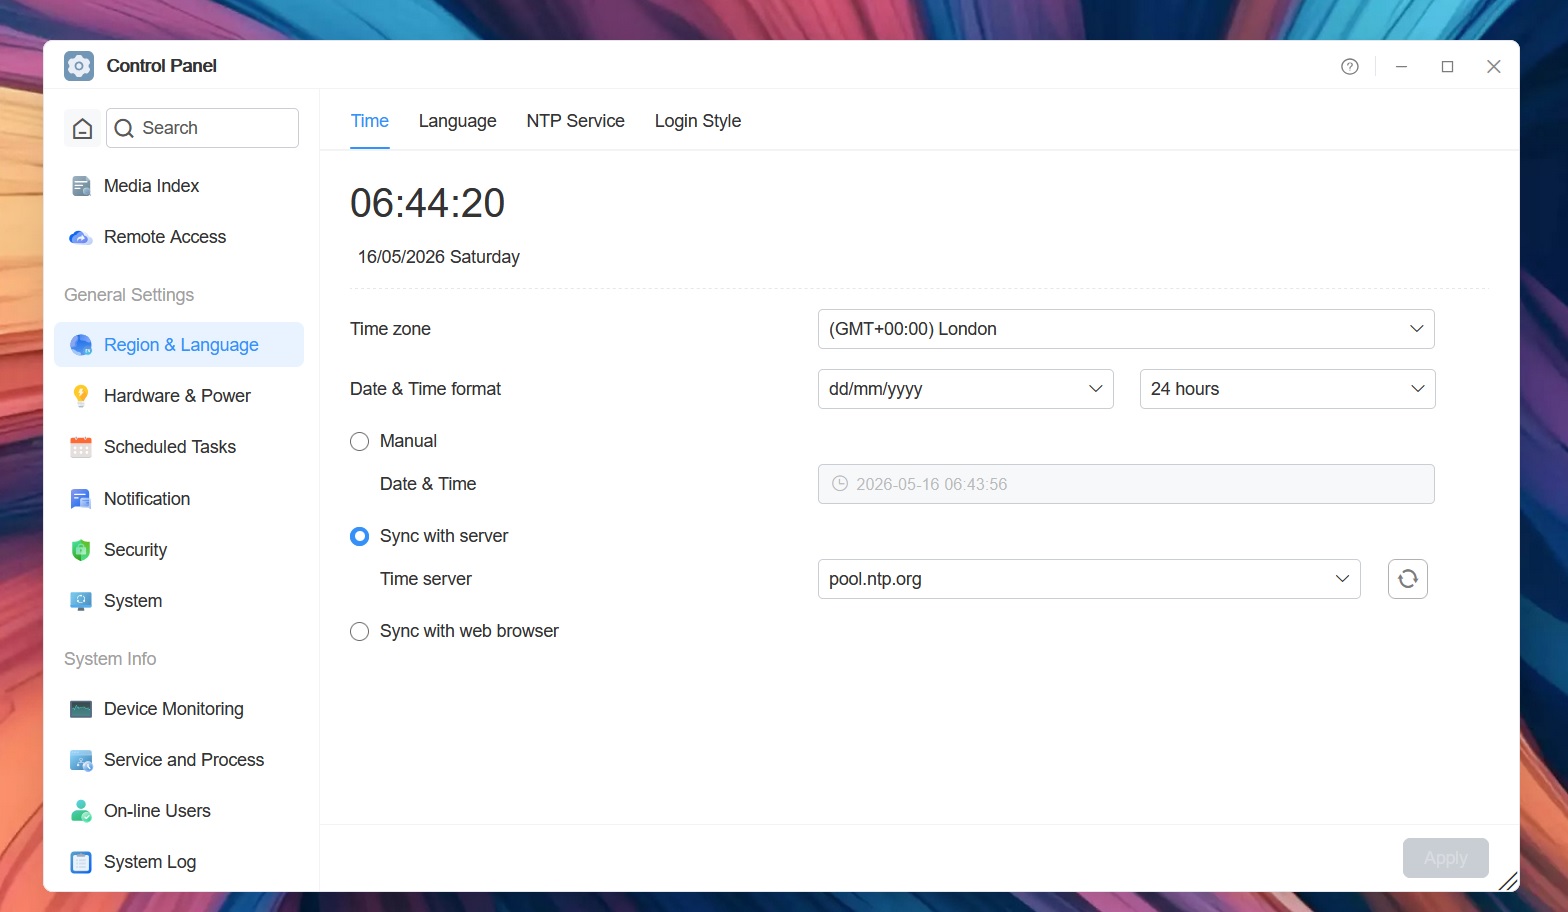Open Scheduled Tasks section
This screenshot has width=1568, height=912.
178,447
